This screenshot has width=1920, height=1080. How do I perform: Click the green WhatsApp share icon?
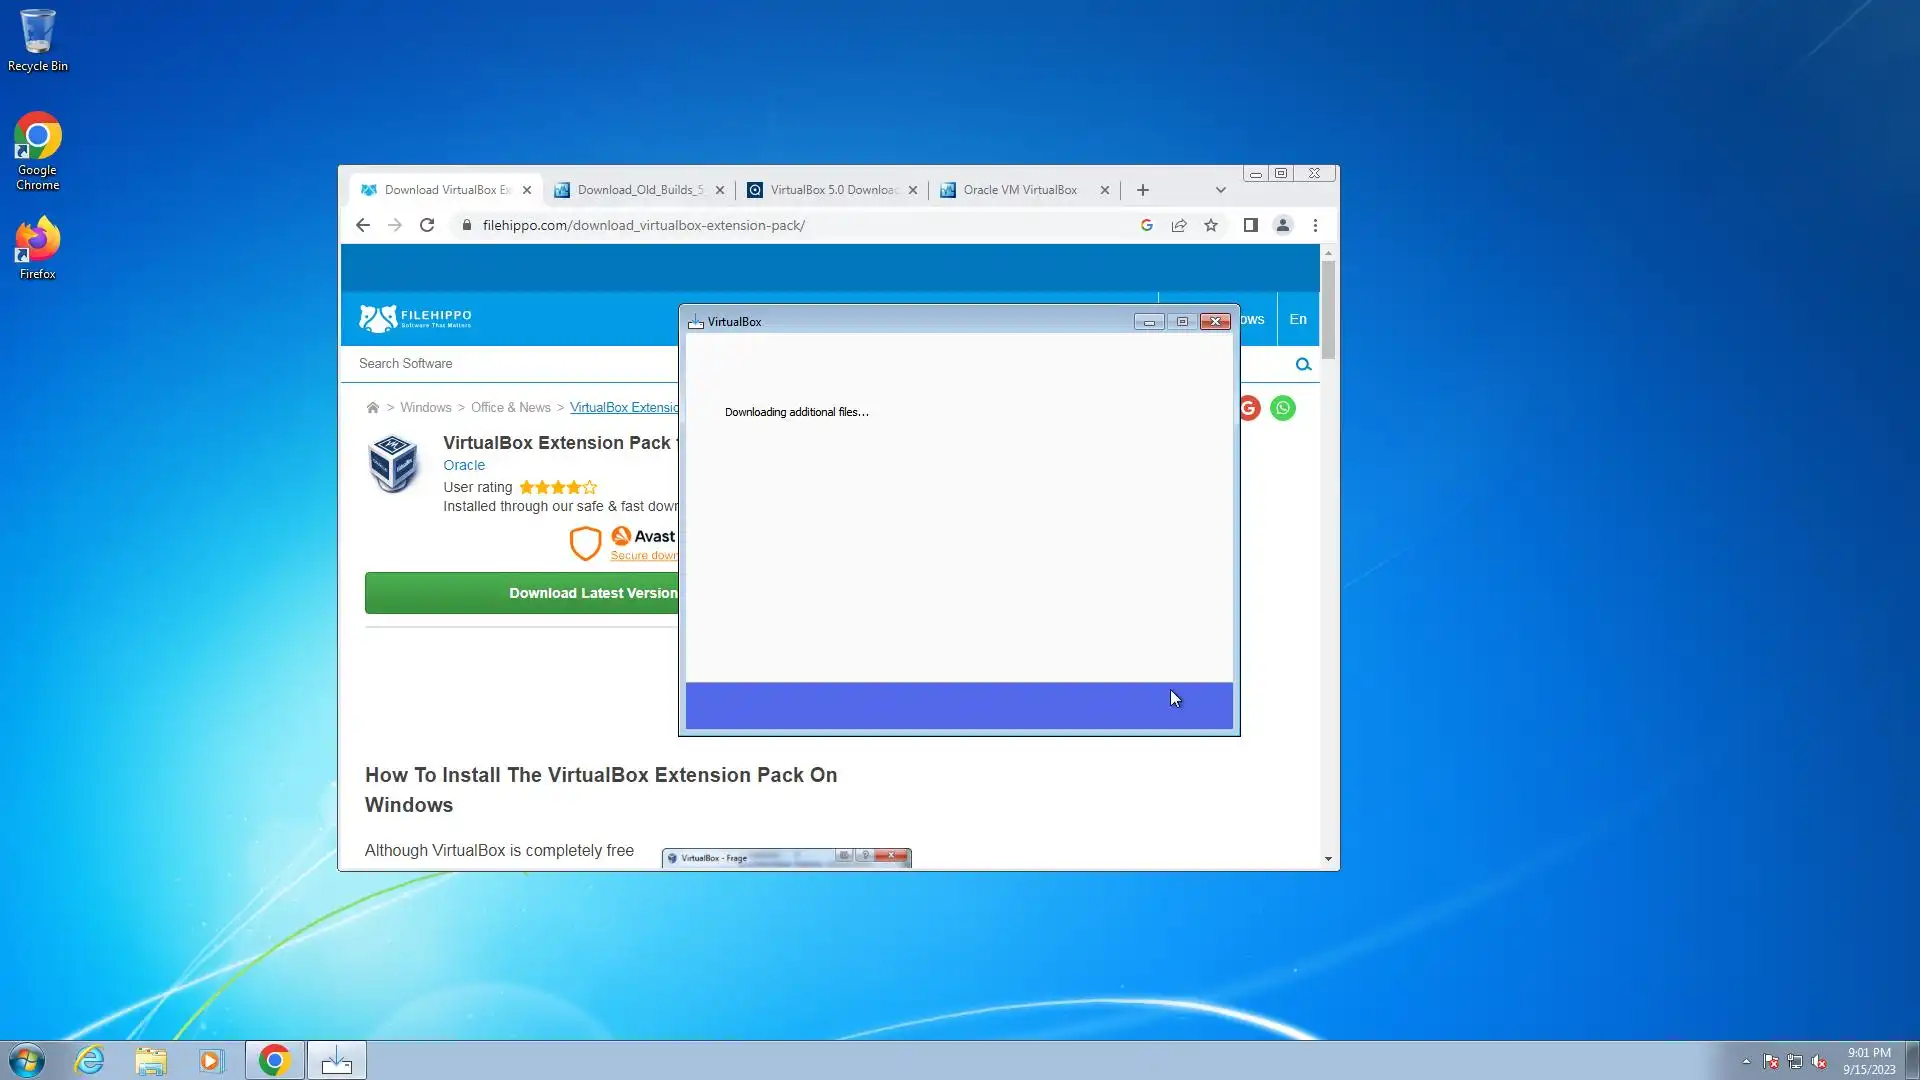pos(1283,408)
